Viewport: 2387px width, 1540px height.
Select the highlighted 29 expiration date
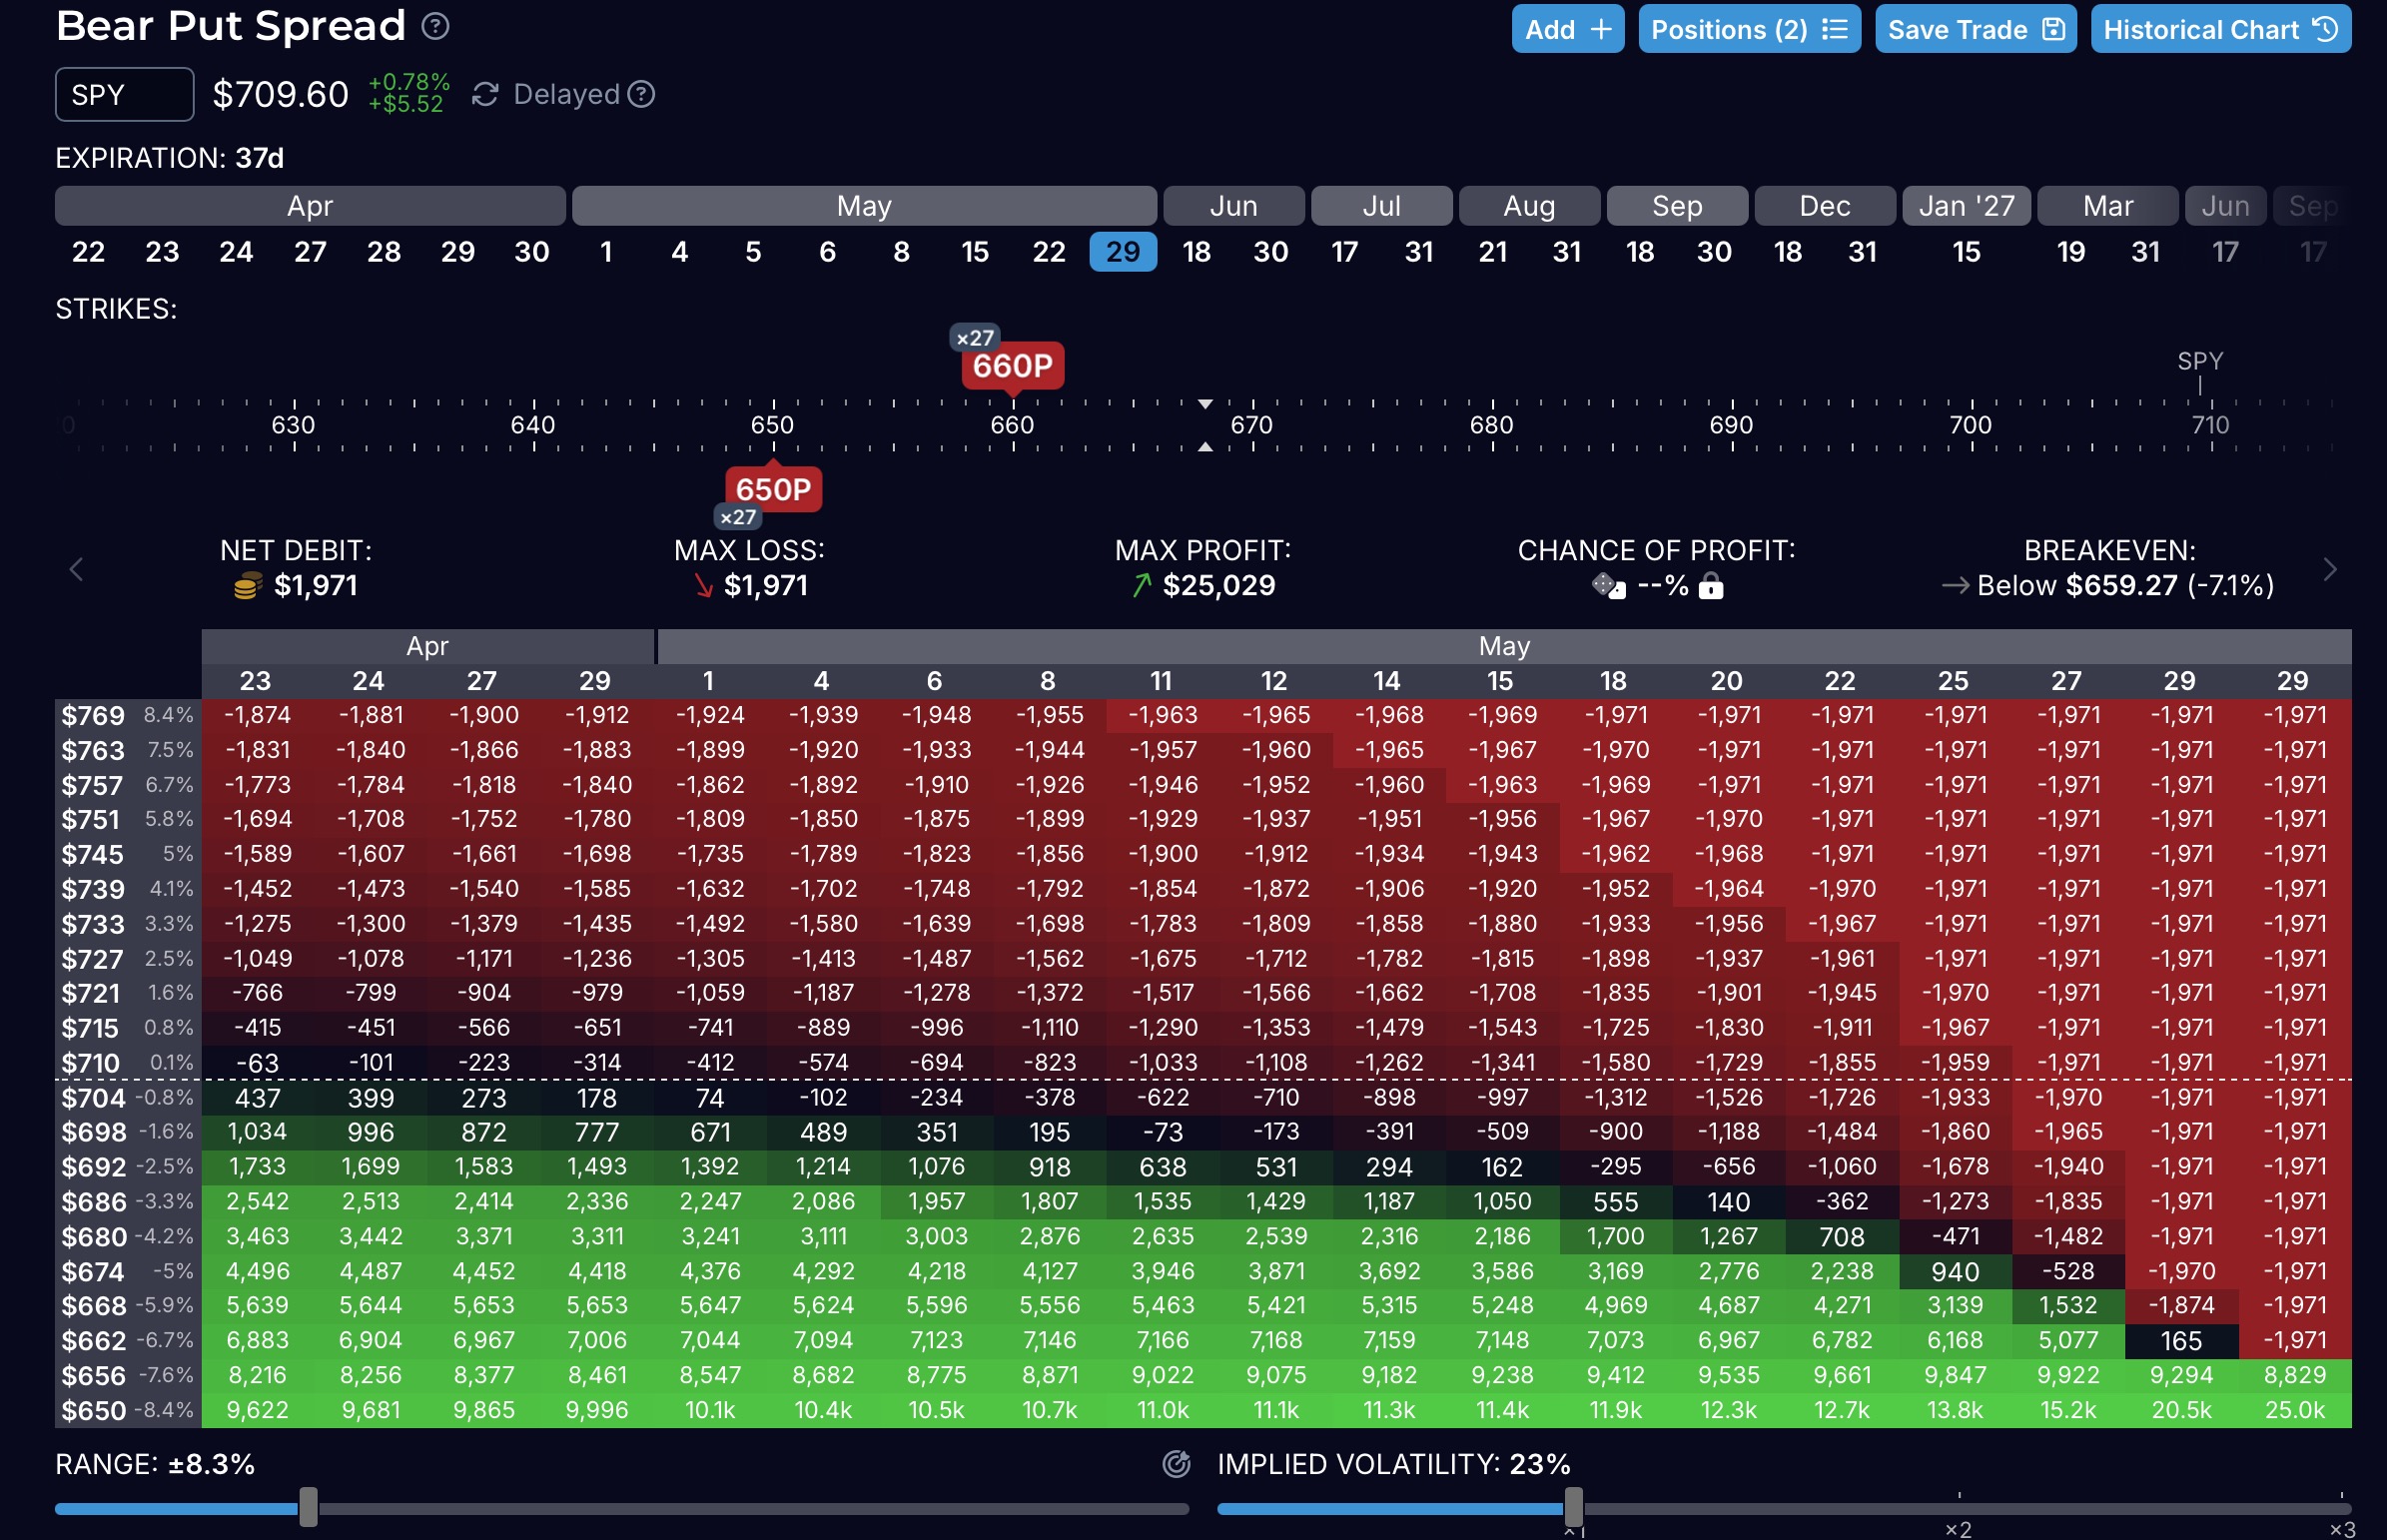coord(1122,252)
